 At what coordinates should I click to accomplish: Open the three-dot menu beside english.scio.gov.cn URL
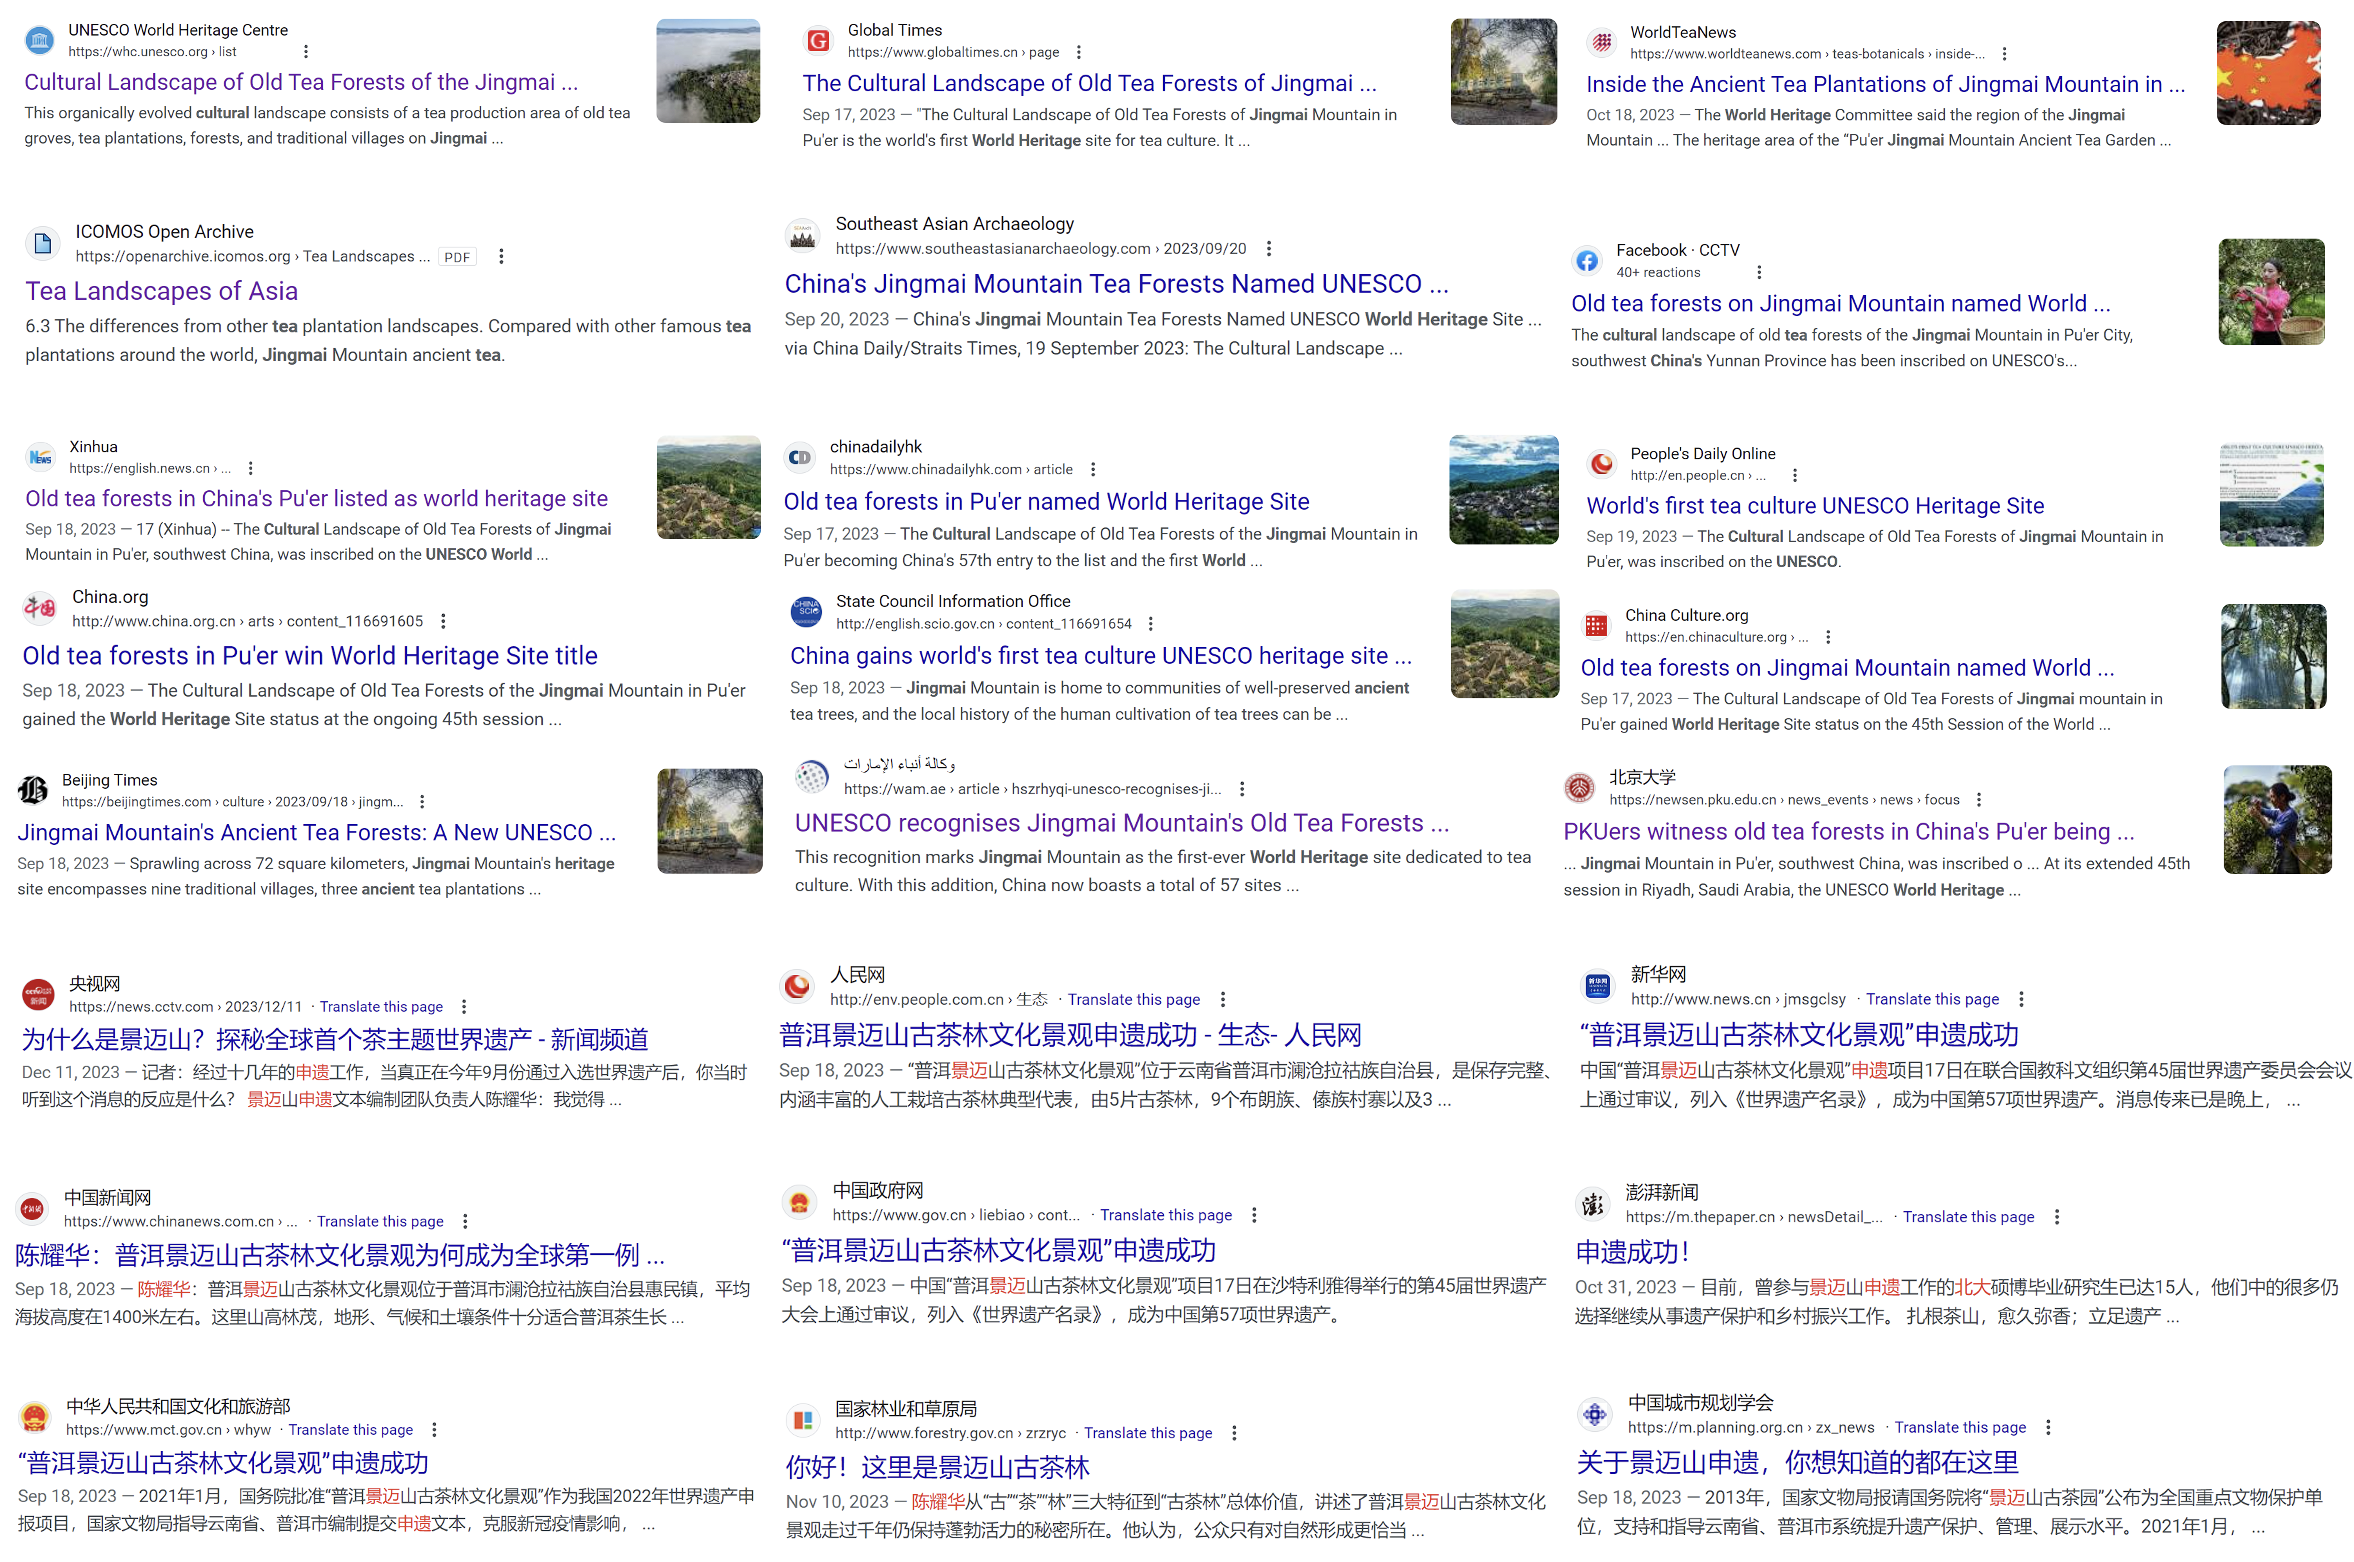click(x=1150, y=624)
